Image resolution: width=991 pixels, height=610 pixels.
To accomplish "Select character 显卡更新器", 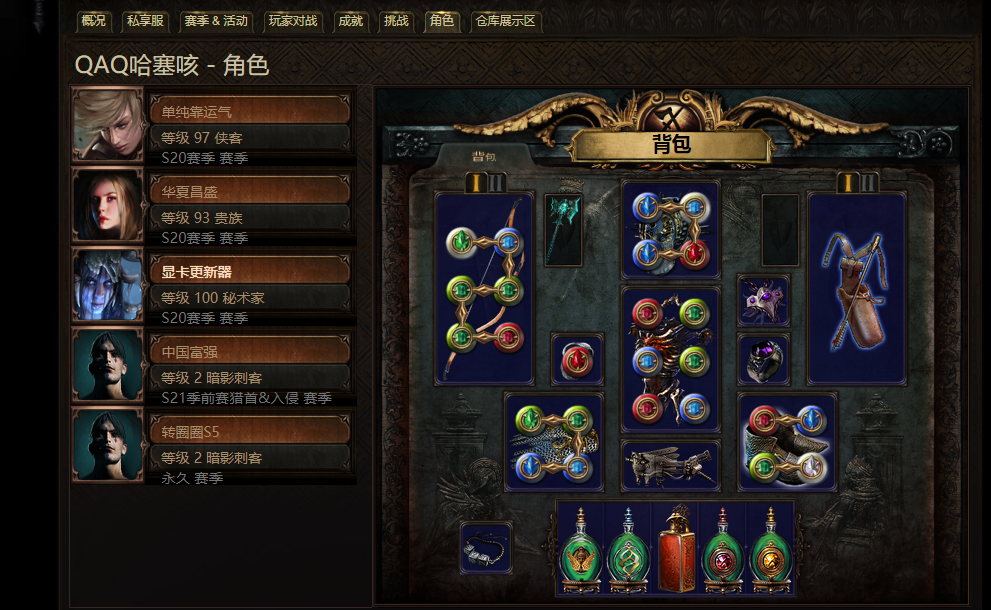I will click(x=250, y=272).
